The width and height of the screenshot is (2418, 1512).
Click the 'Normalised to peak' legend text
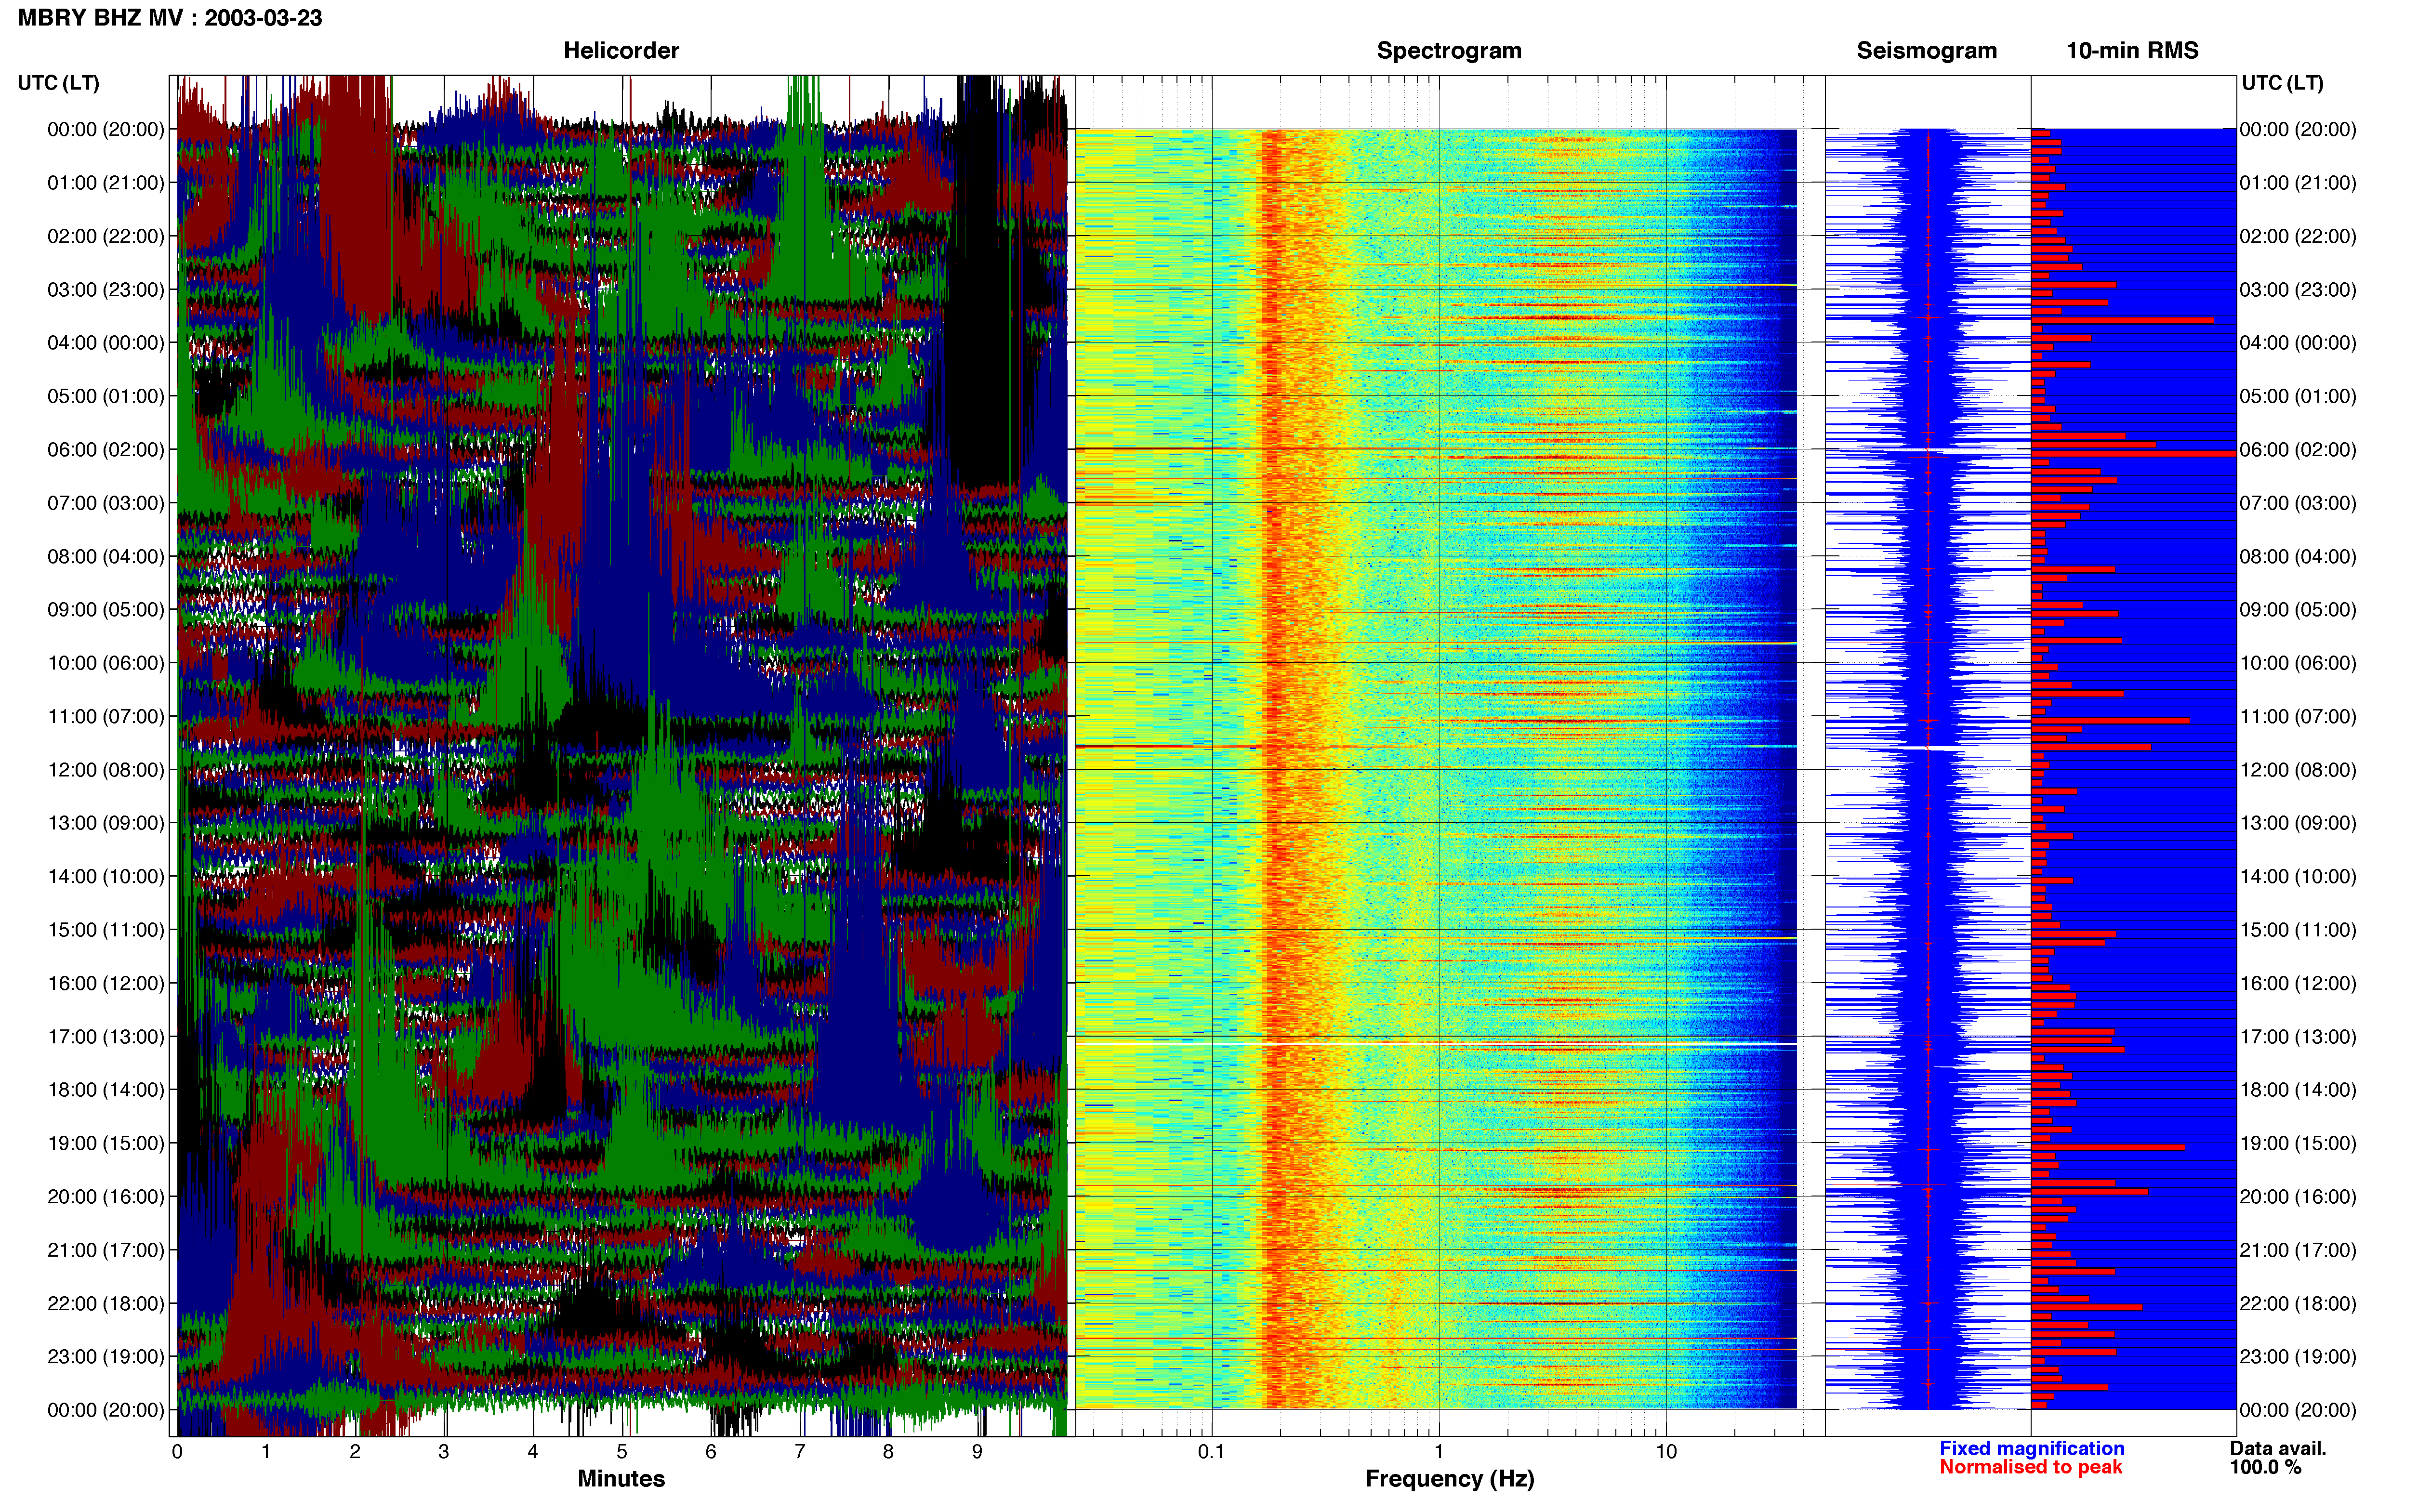pos(2030,1467)
